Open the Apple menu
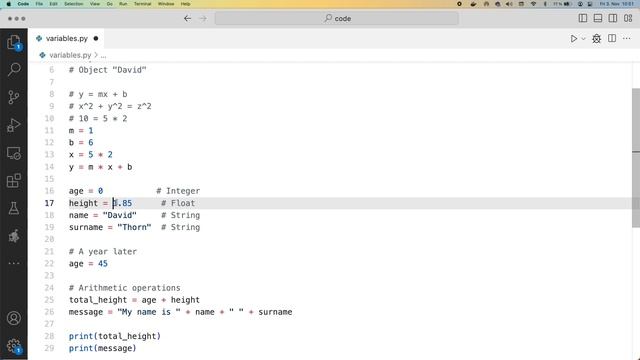The width and height of the screenshot is (640, 360). 9,4
